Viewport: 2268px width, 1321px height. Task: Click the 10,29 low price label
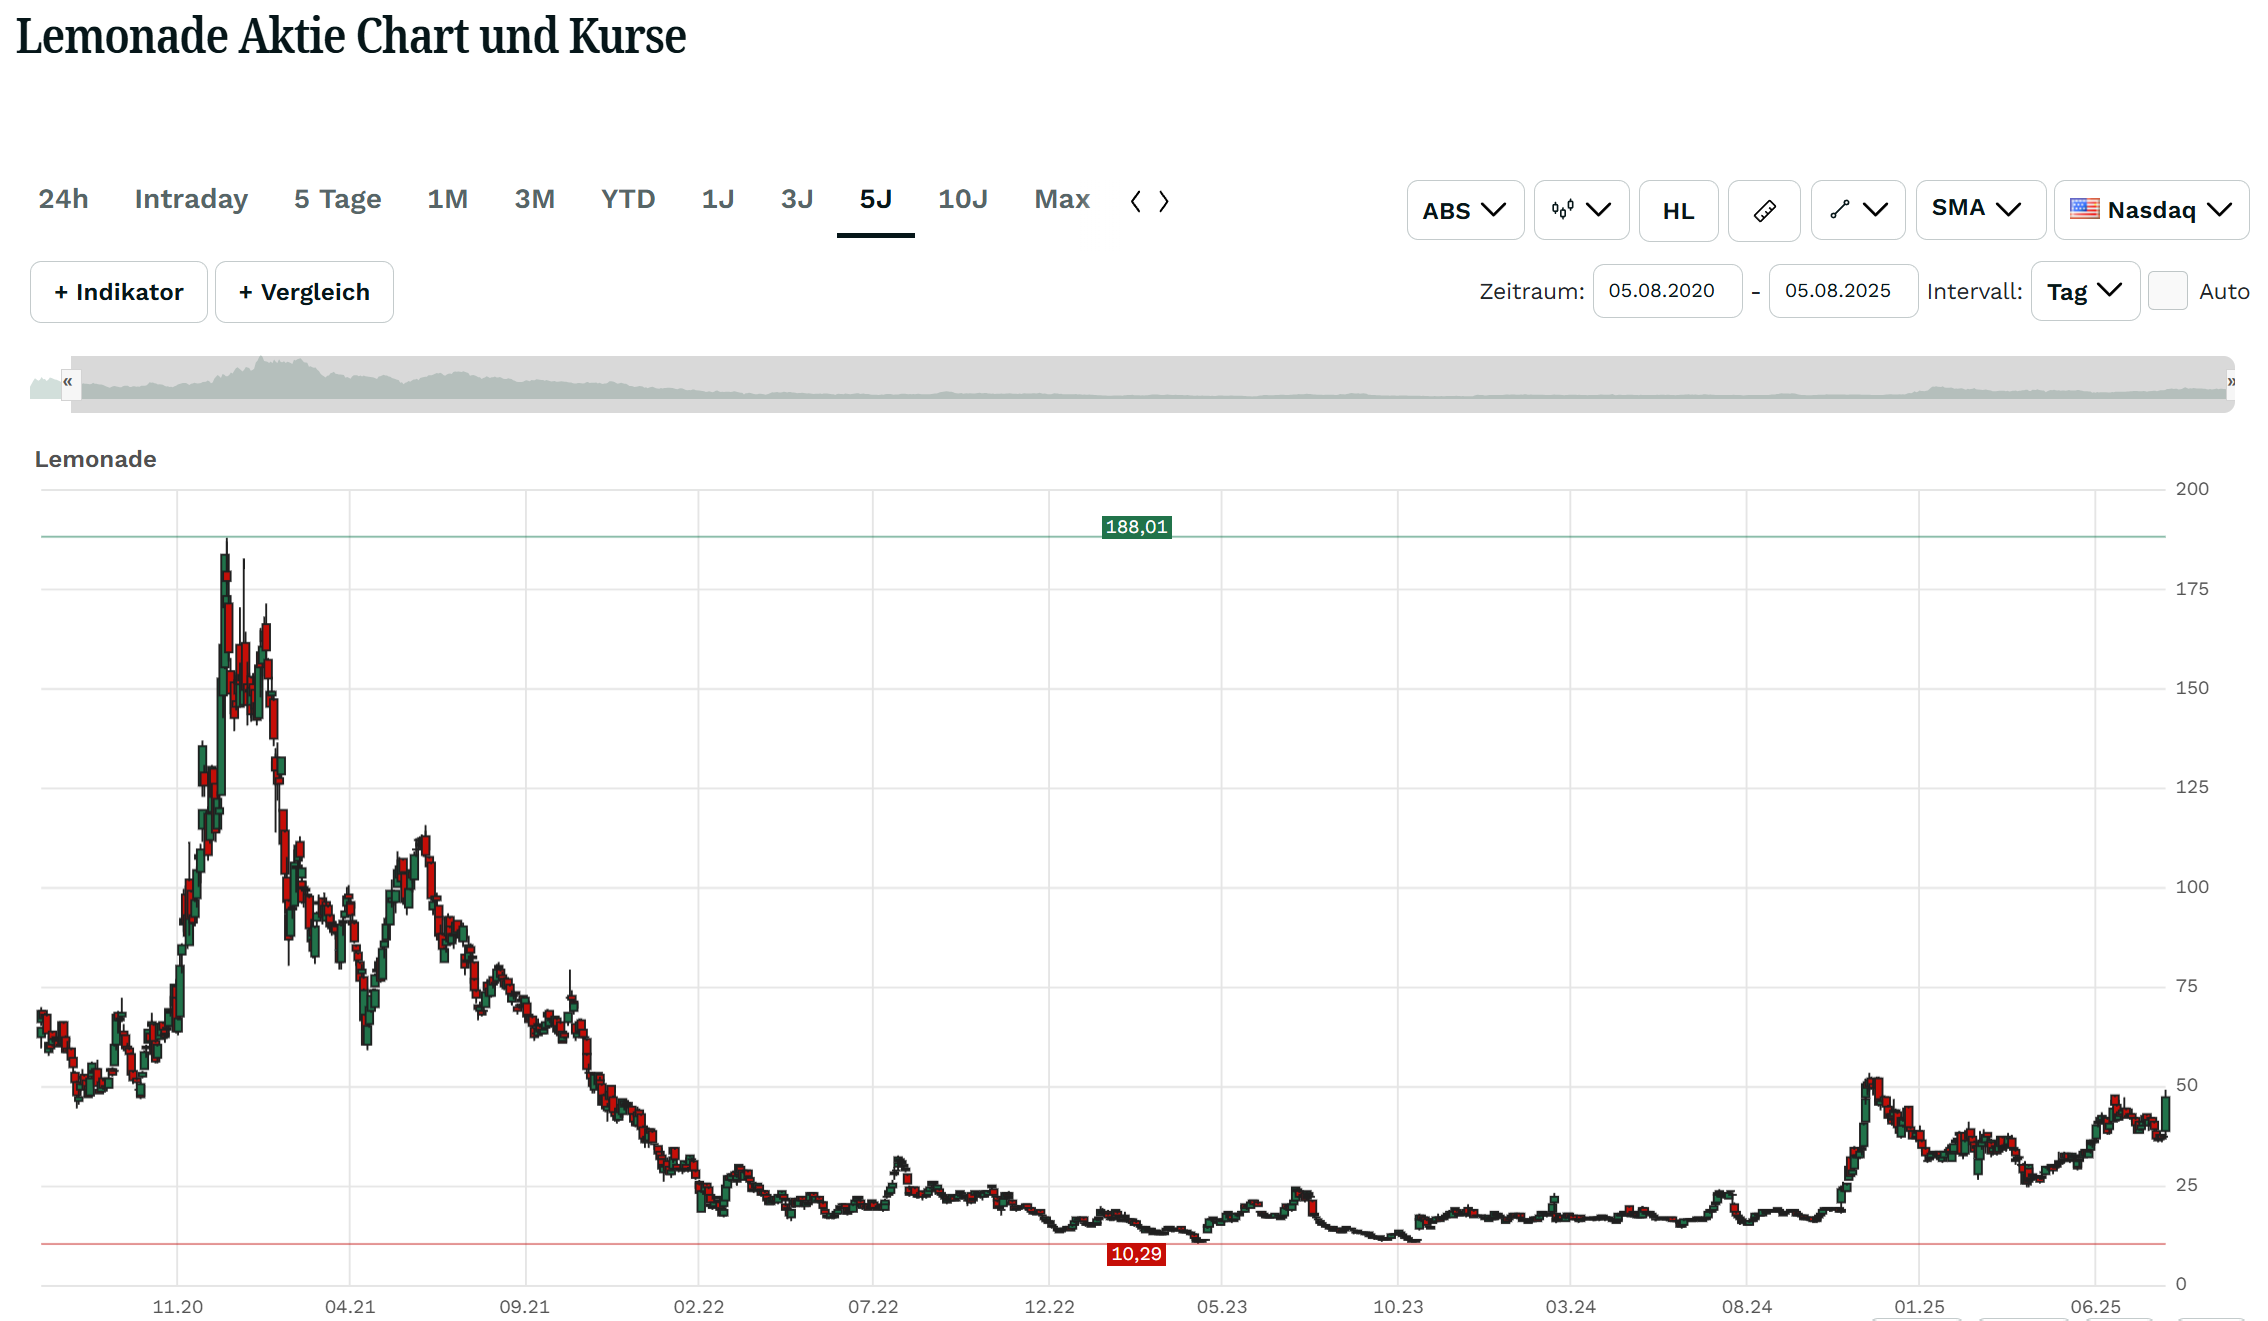[x=1136, y=1254]
